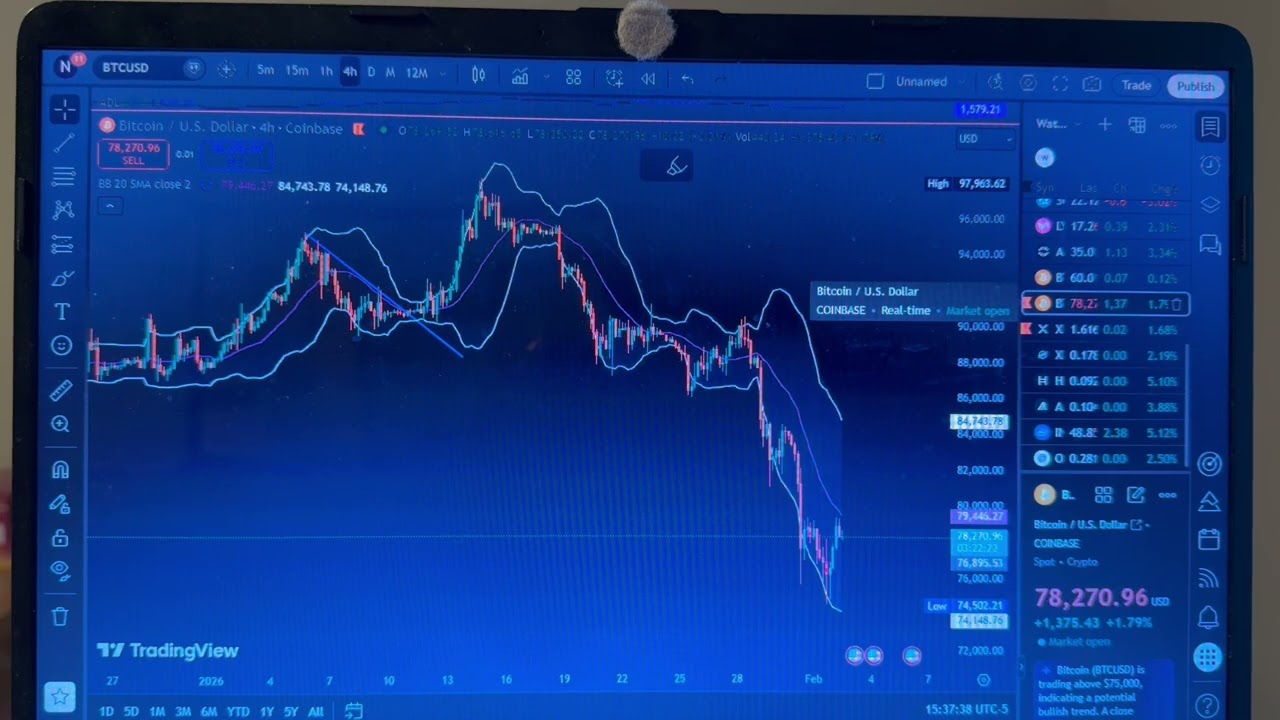Select the 4h timeframe

pos(349,72)
